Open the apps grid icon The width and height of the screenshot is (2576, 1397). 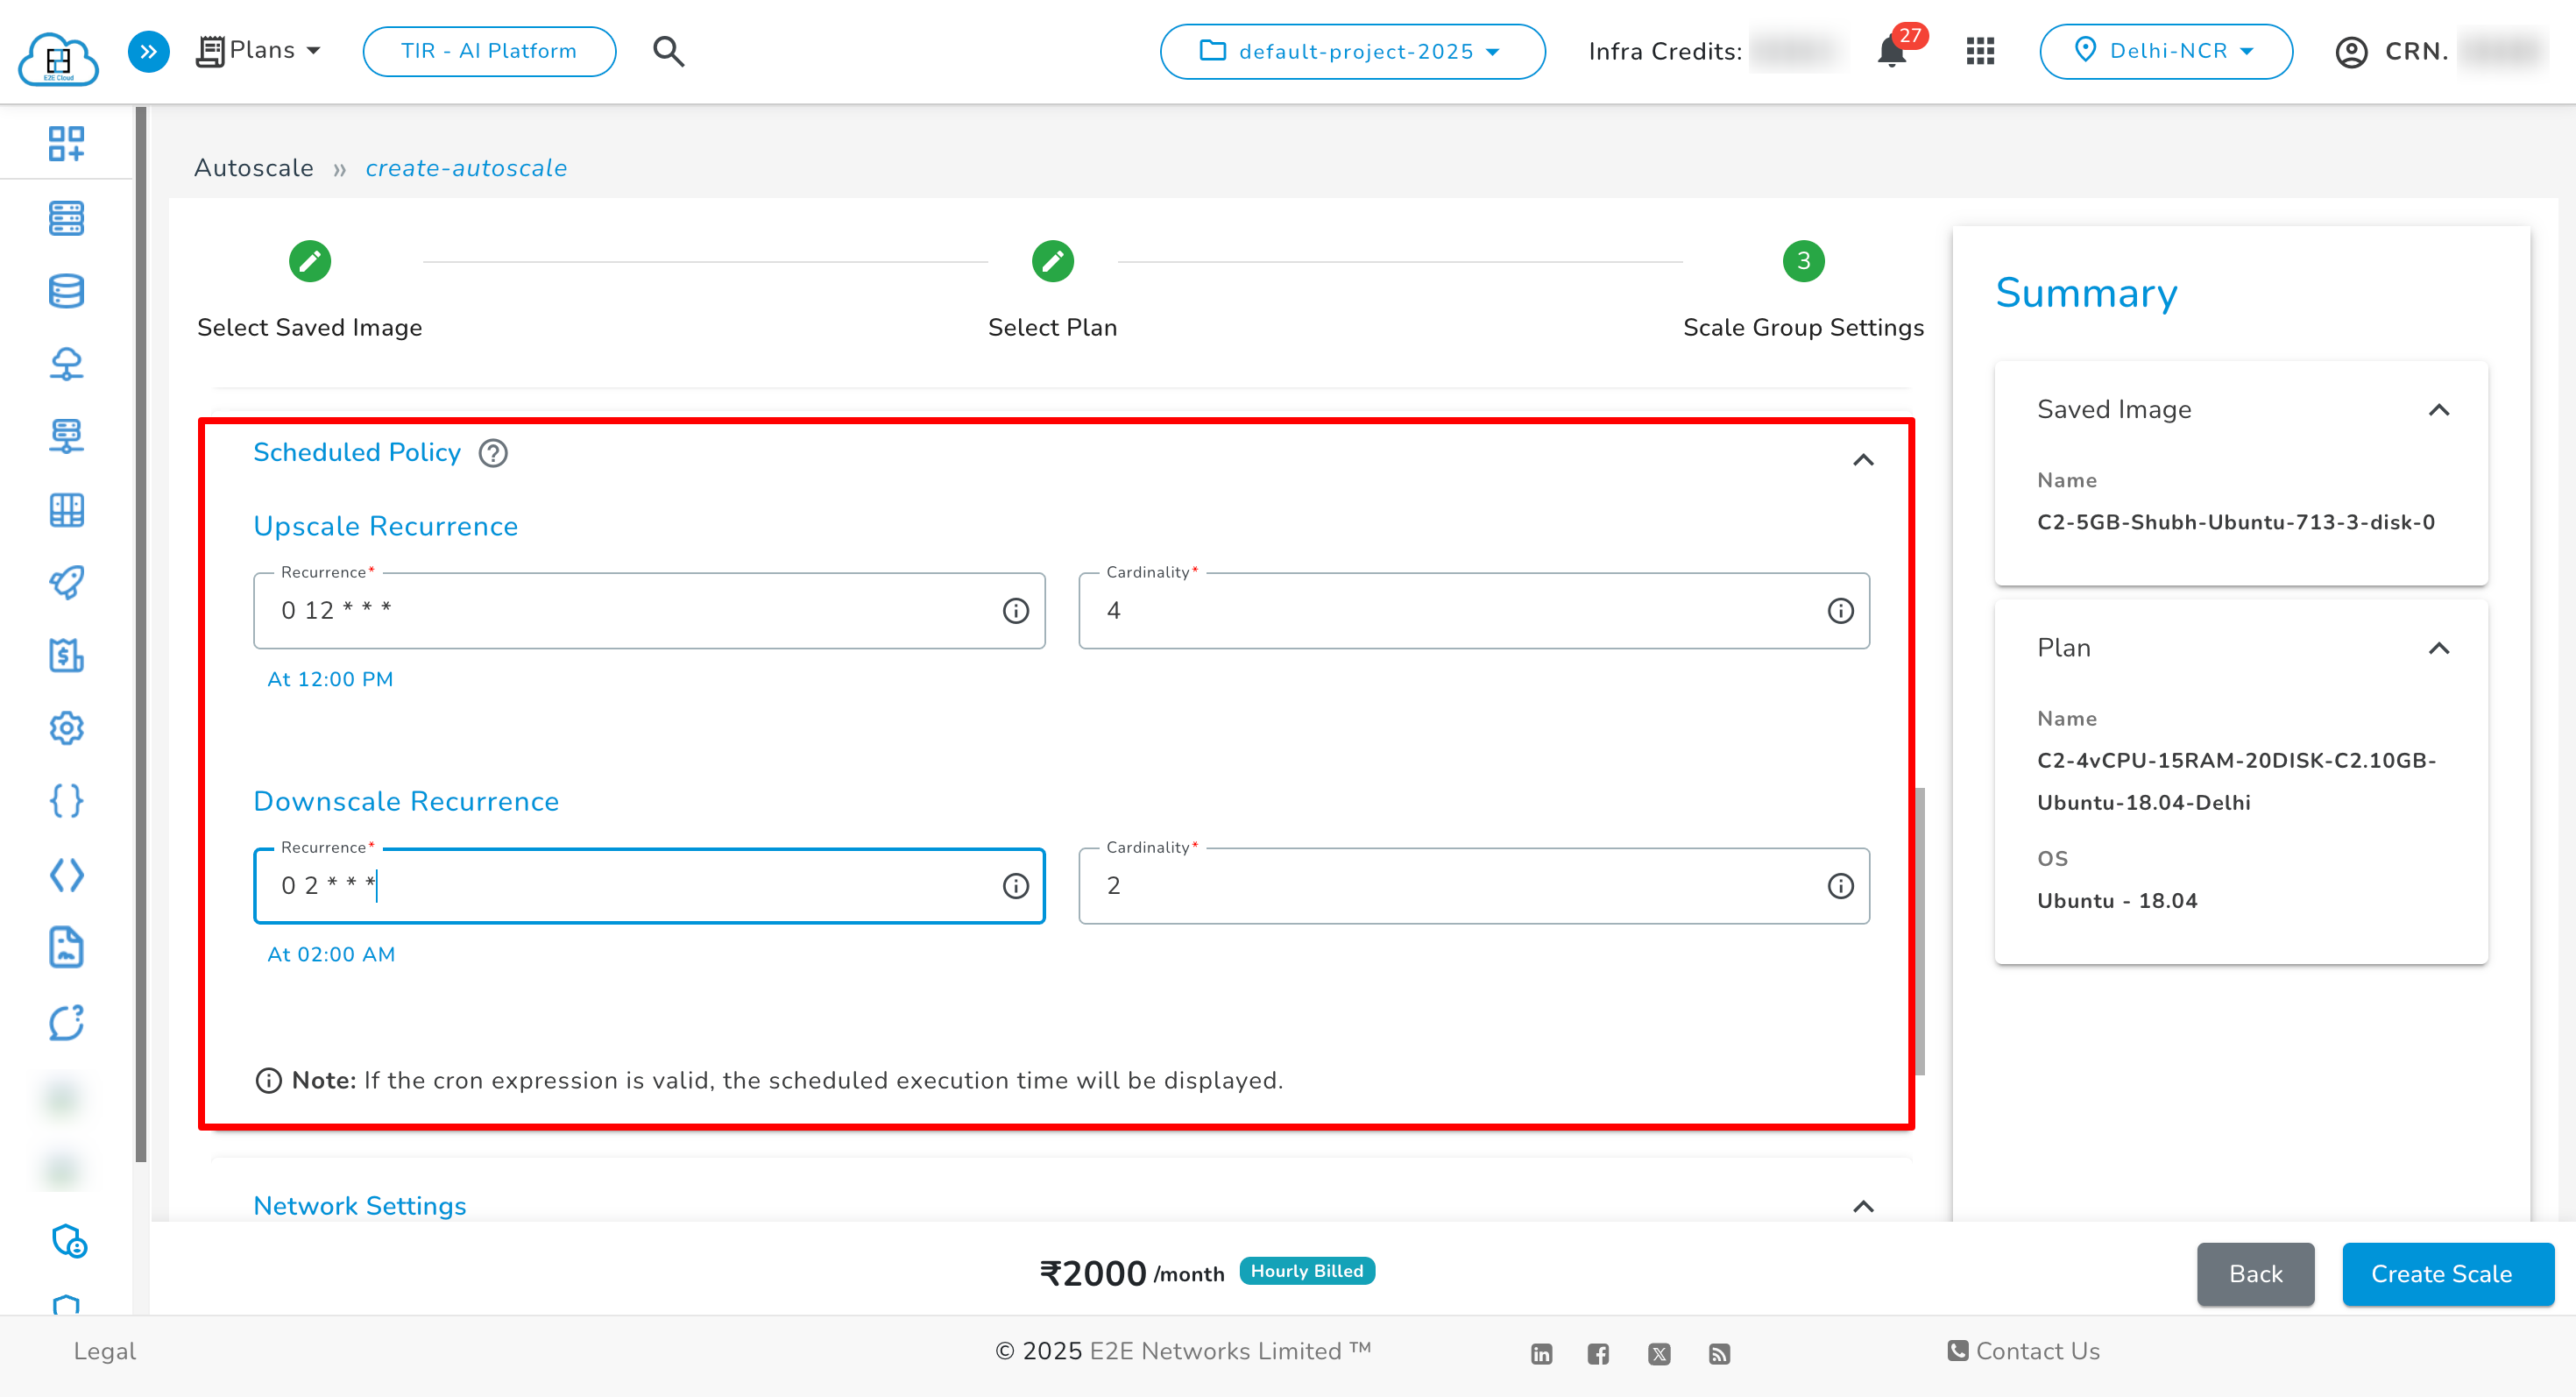[1980, 52]
